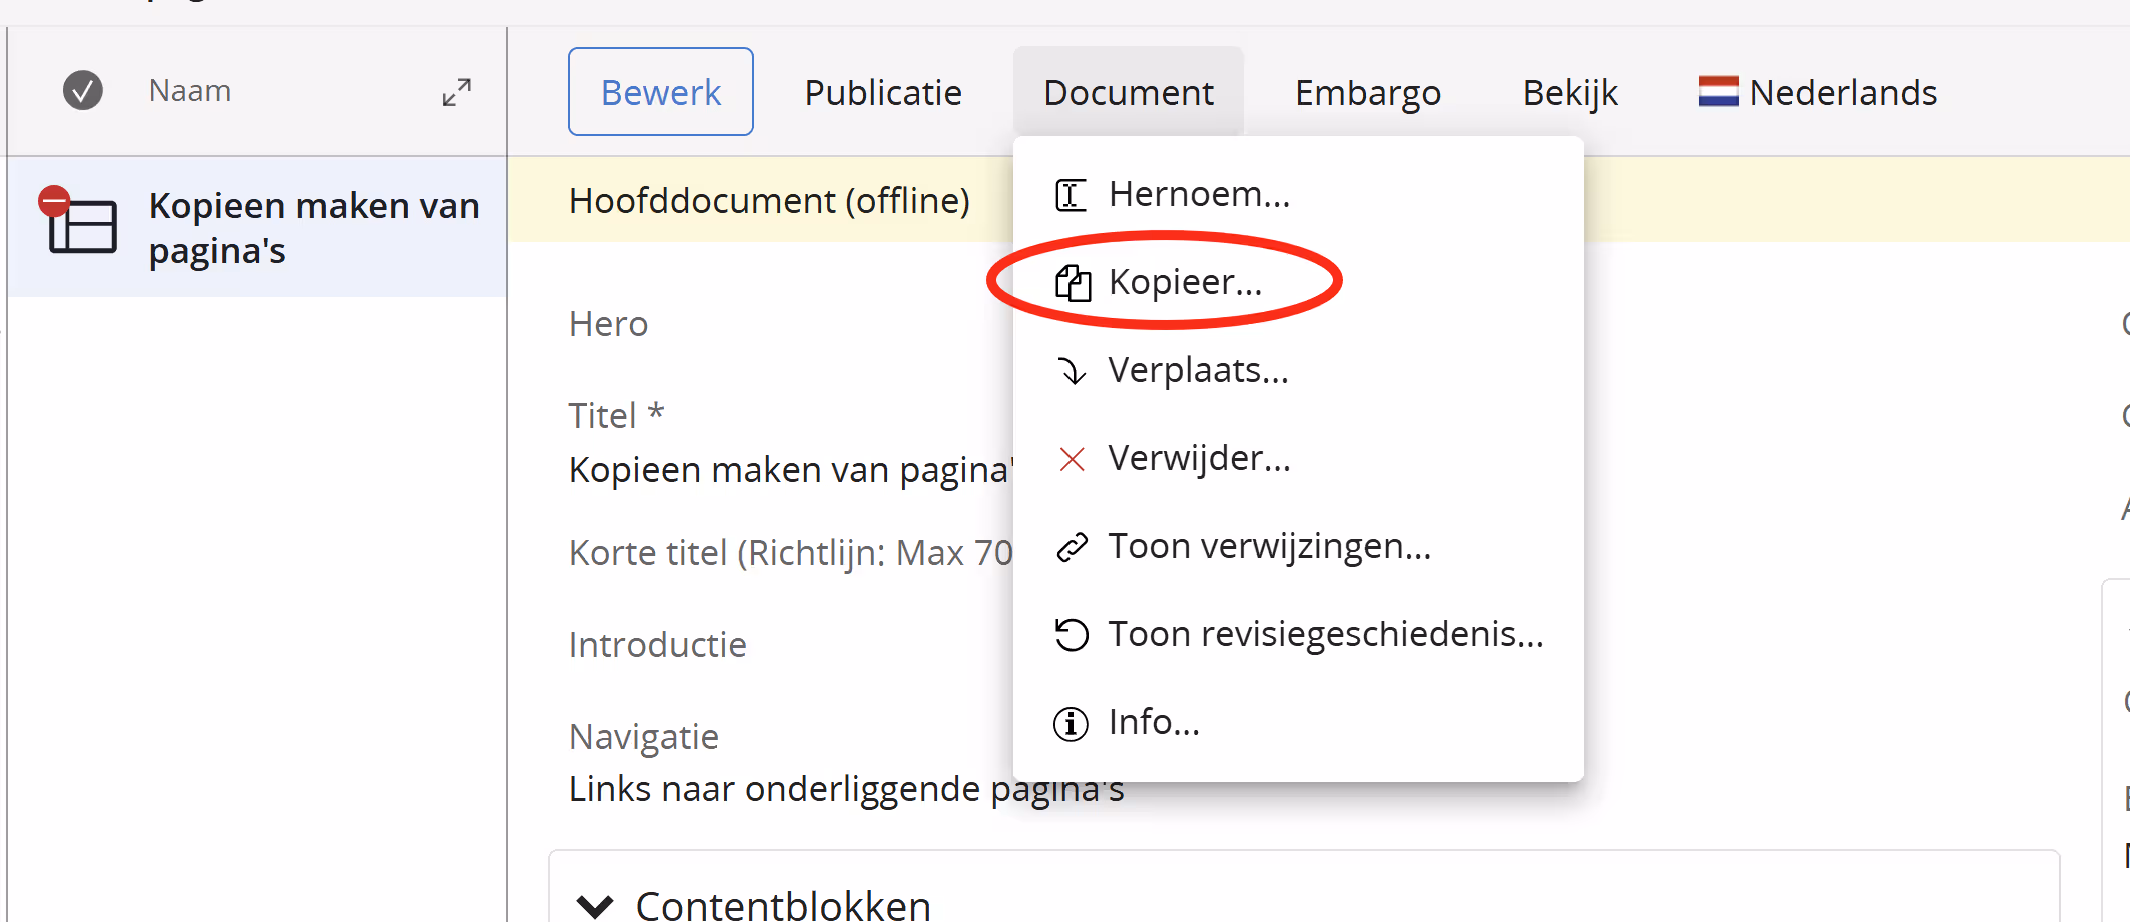The image size is (2130, 922).
Task: Click the Bewerk button
Action: 661,92
